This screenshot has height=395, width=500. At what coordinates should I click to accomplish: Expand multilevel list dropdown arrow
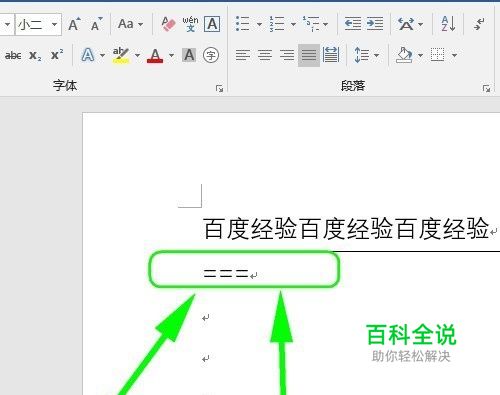325,24
